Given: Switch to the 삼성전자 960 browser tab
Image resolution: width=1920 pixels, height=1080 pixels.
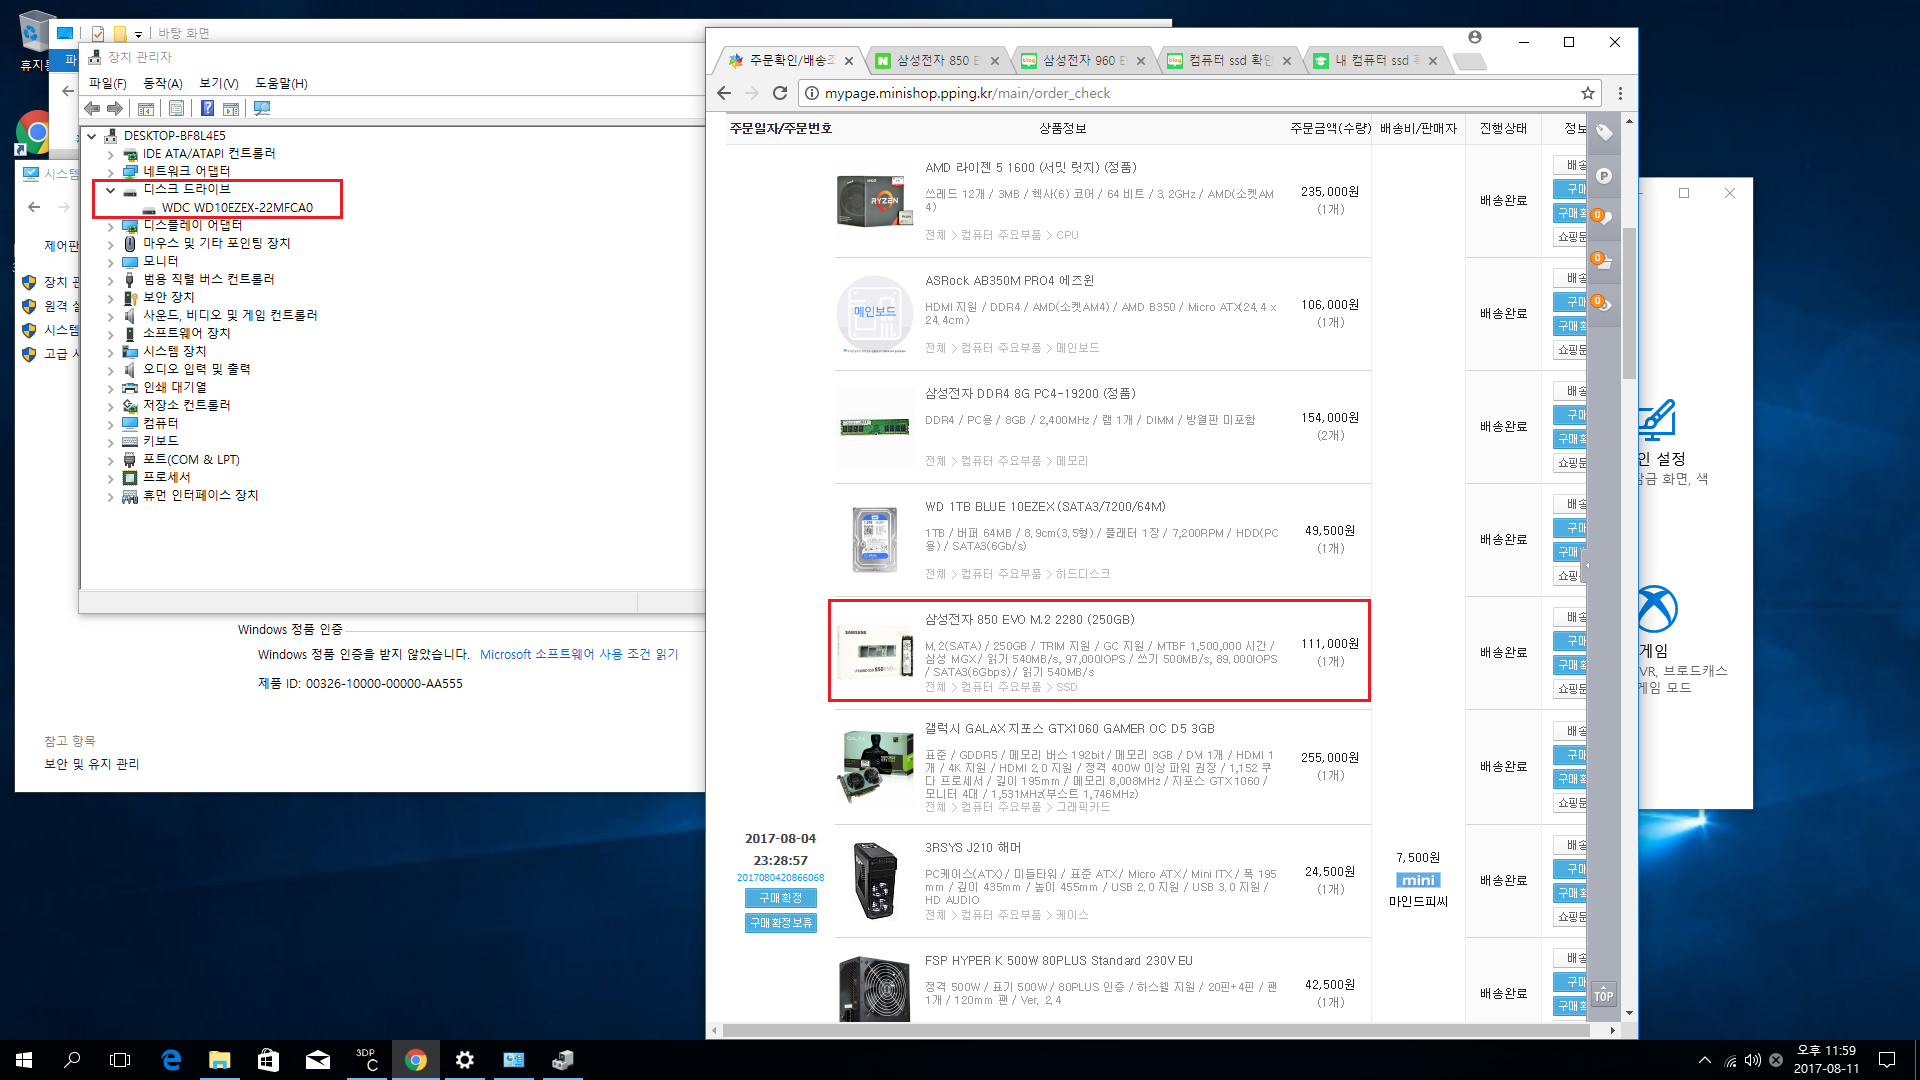Looking at the screenshot, I should click(1083, 60).
